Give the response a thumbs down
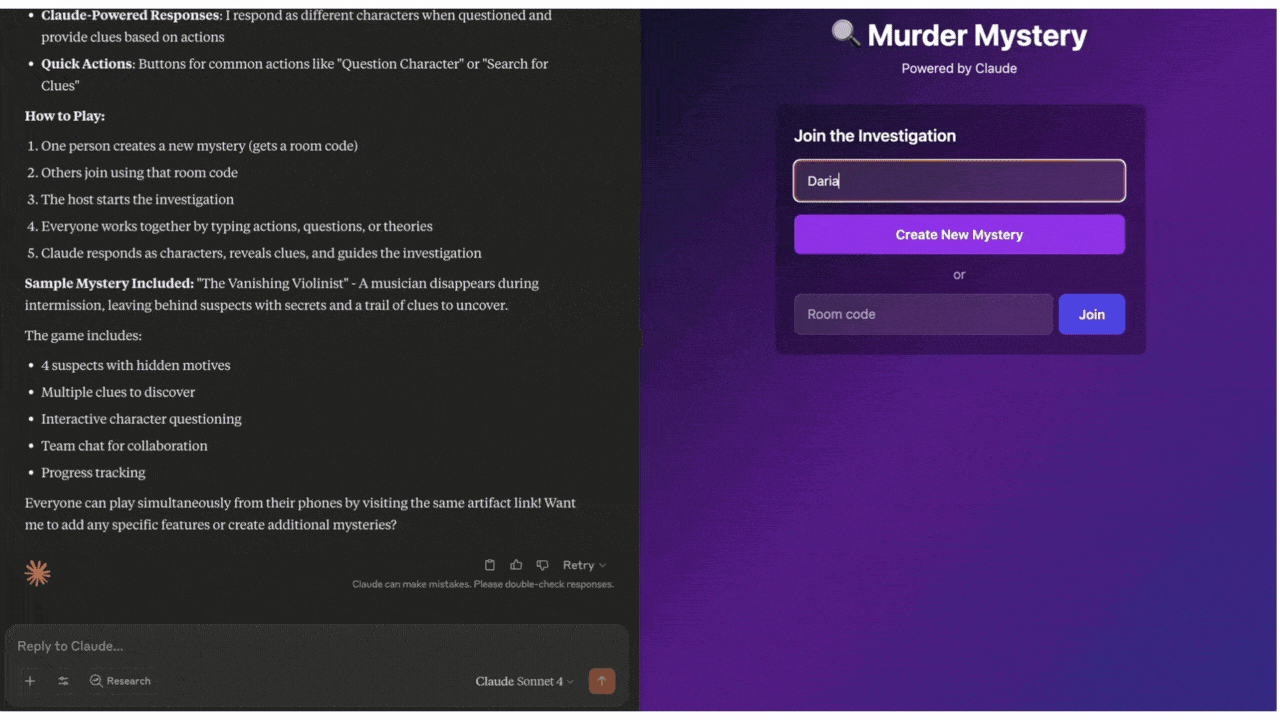Screen dimensions: 1280x720 coord(542,565)
